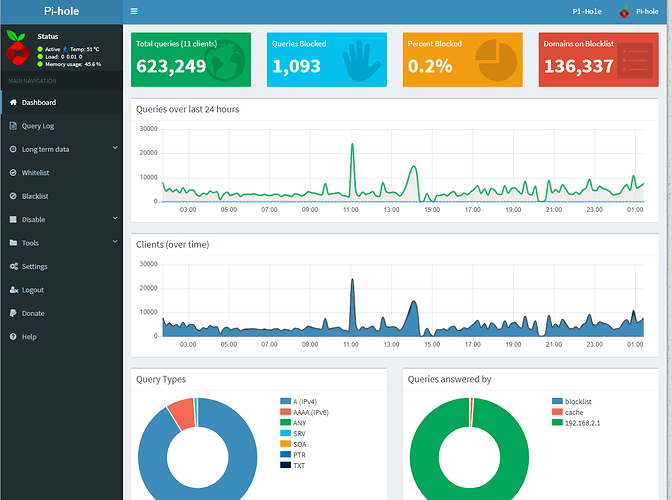672x500 pixels.
Task: Toggle the ANY legend swatch
Action: pyautogui.click(x=285, y=423)
